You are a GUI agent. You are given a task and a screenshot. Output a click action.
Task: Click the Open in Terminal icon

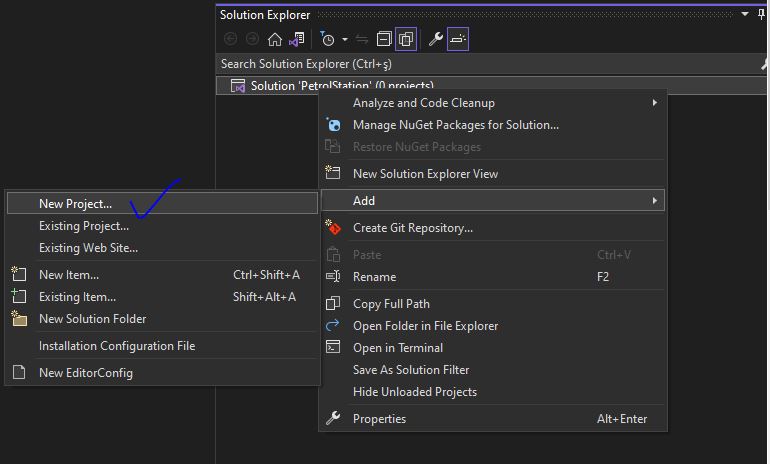[x=333, y=347]
